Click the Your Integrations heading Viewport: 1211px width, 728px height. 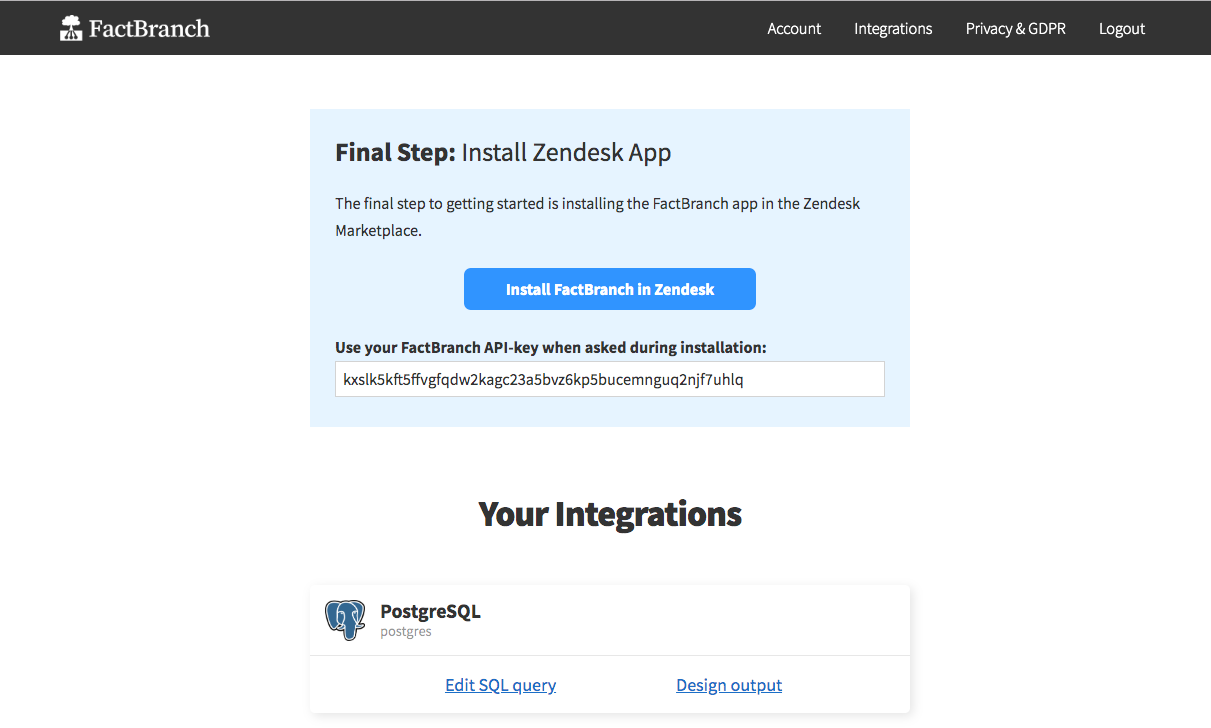pos(610,514)
